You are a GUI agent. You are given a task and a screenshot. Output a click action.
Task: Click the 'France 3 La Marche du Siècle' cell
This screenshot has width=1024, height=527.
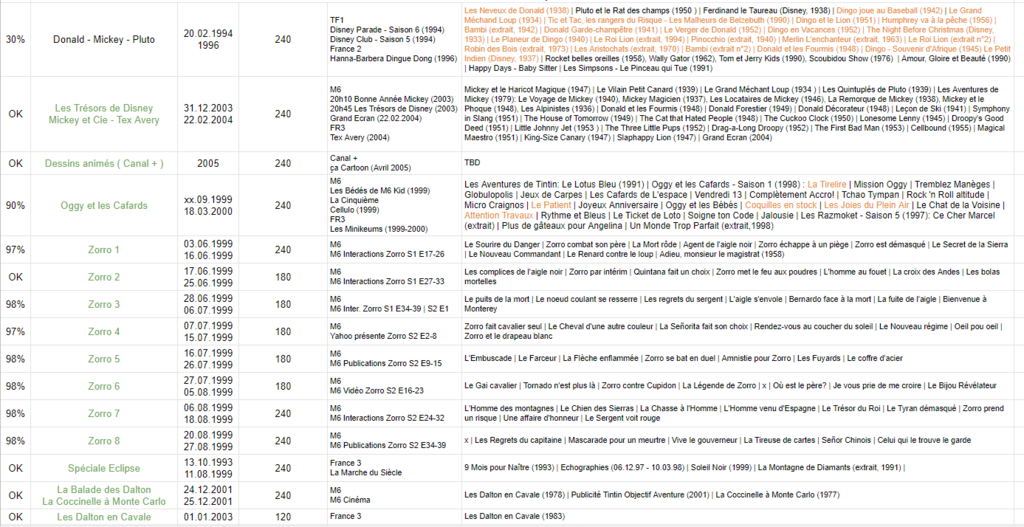(394, 469)
